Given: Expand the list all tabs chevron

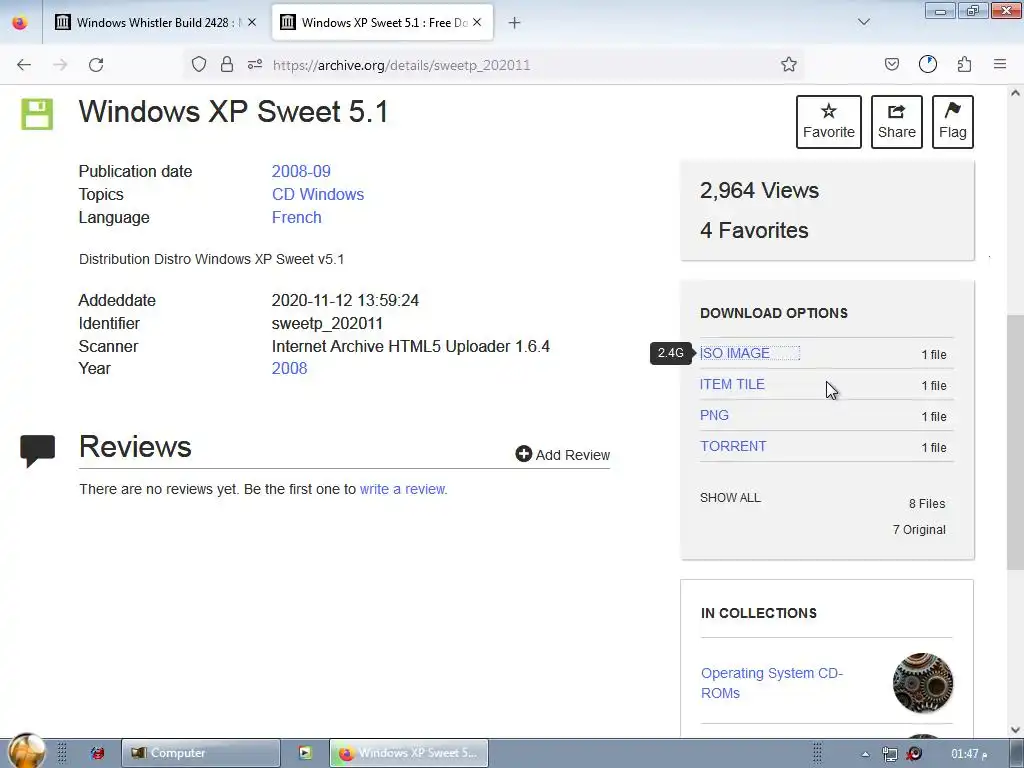Looking at the screenshot, I should point(864,22).
